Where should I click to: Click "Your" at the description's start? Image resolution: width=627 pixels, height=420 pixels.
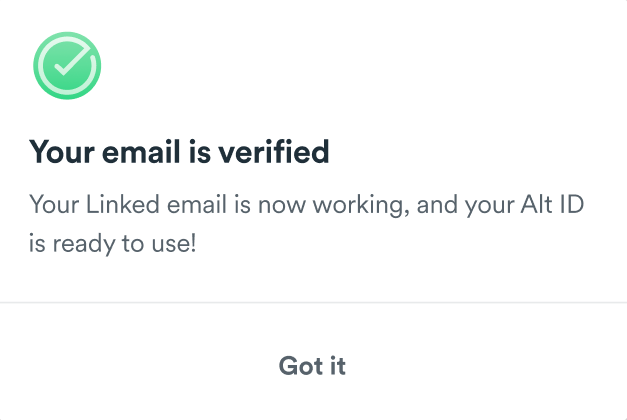pos(49,205)
